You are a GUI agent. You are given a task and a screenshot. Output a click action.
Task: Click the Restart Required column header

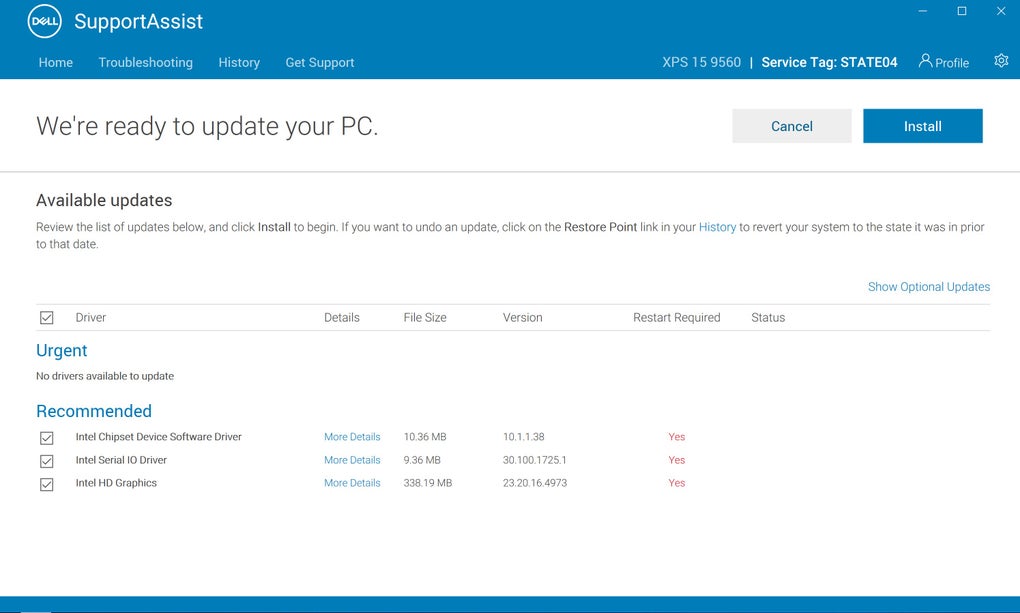(677, 318)
